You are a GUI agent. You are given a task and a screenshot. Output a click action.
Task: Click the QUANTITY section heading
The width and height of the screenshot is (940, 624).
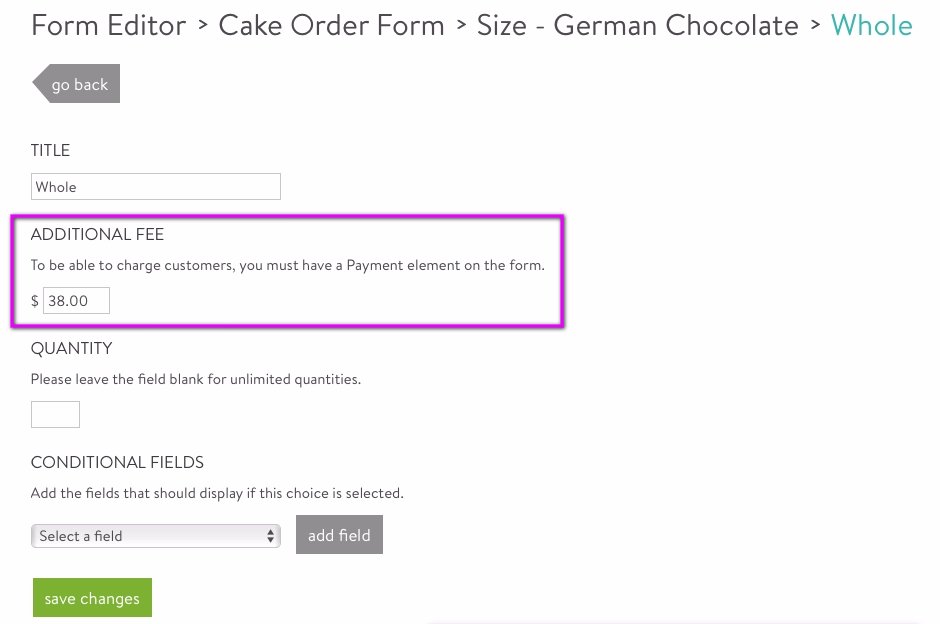[71, 348]
